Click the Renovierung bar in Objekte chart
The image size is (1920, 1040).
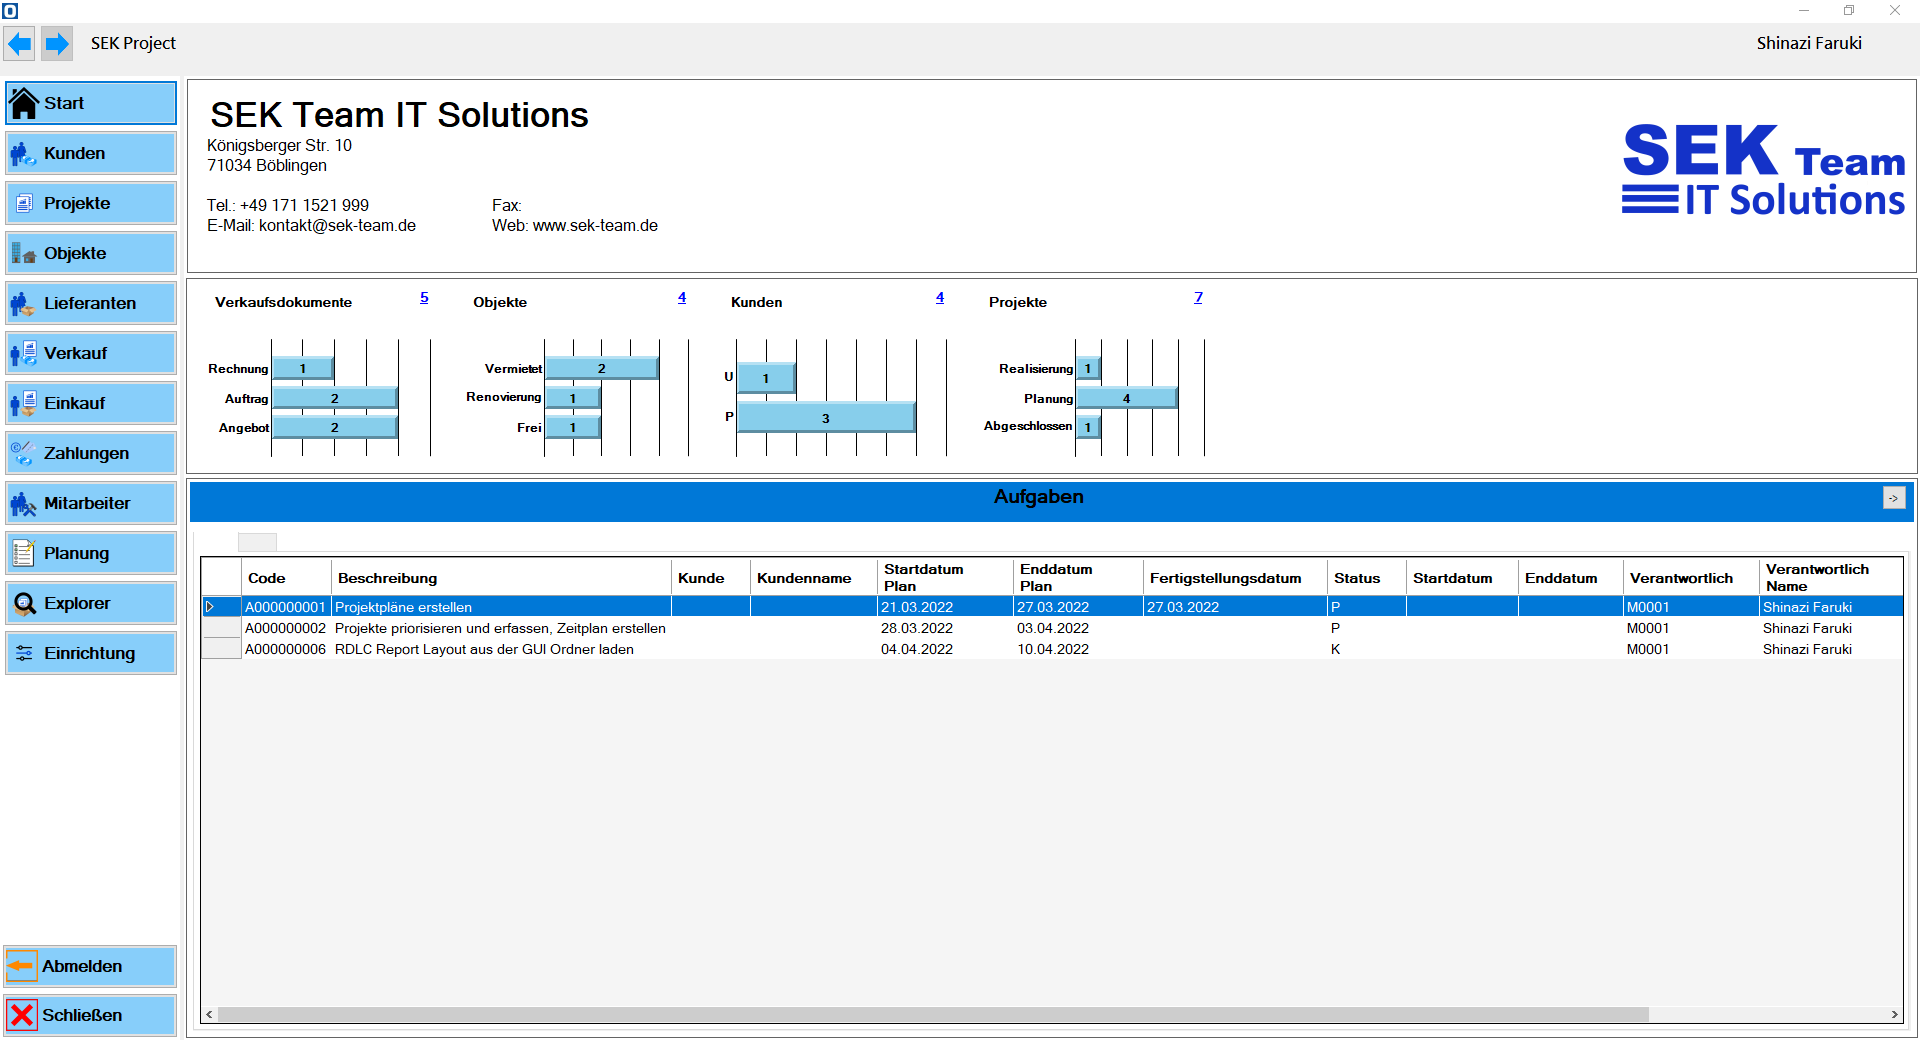click(573, 397)
